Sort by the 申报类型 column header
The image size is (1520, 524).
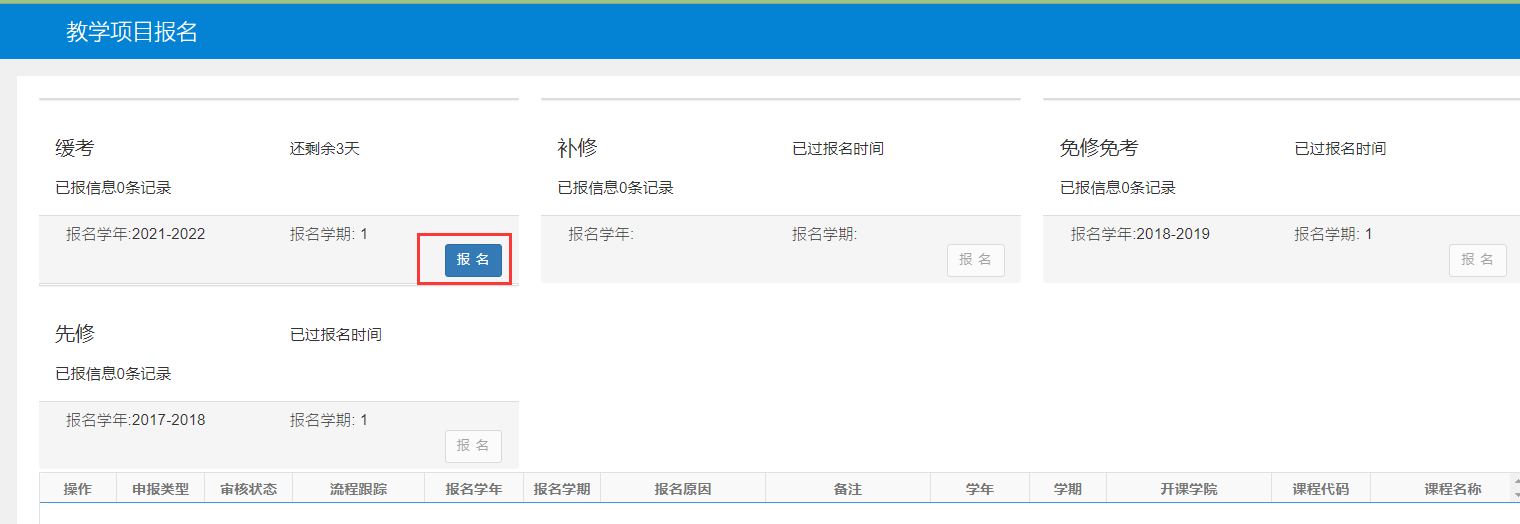coord(160,489)
